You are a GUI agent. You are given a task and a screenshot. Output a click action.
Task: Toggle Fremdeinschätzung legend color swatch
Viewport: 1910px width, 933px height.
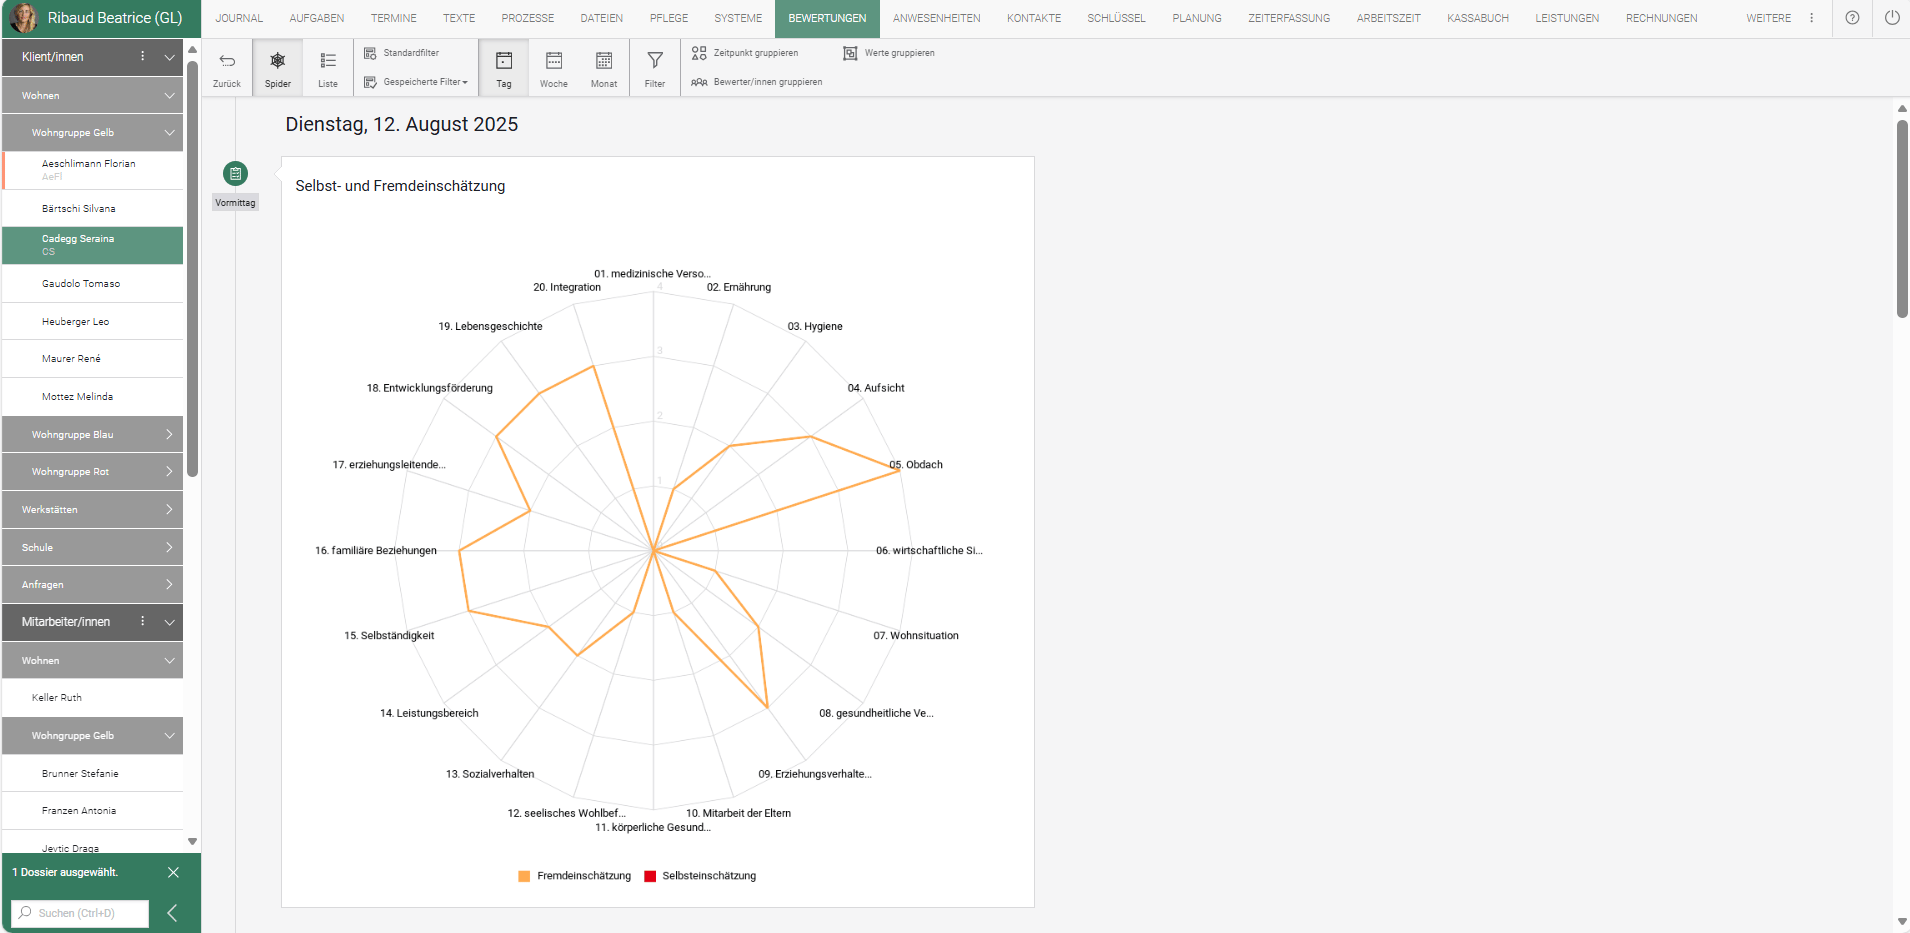[x=524, y=876]
